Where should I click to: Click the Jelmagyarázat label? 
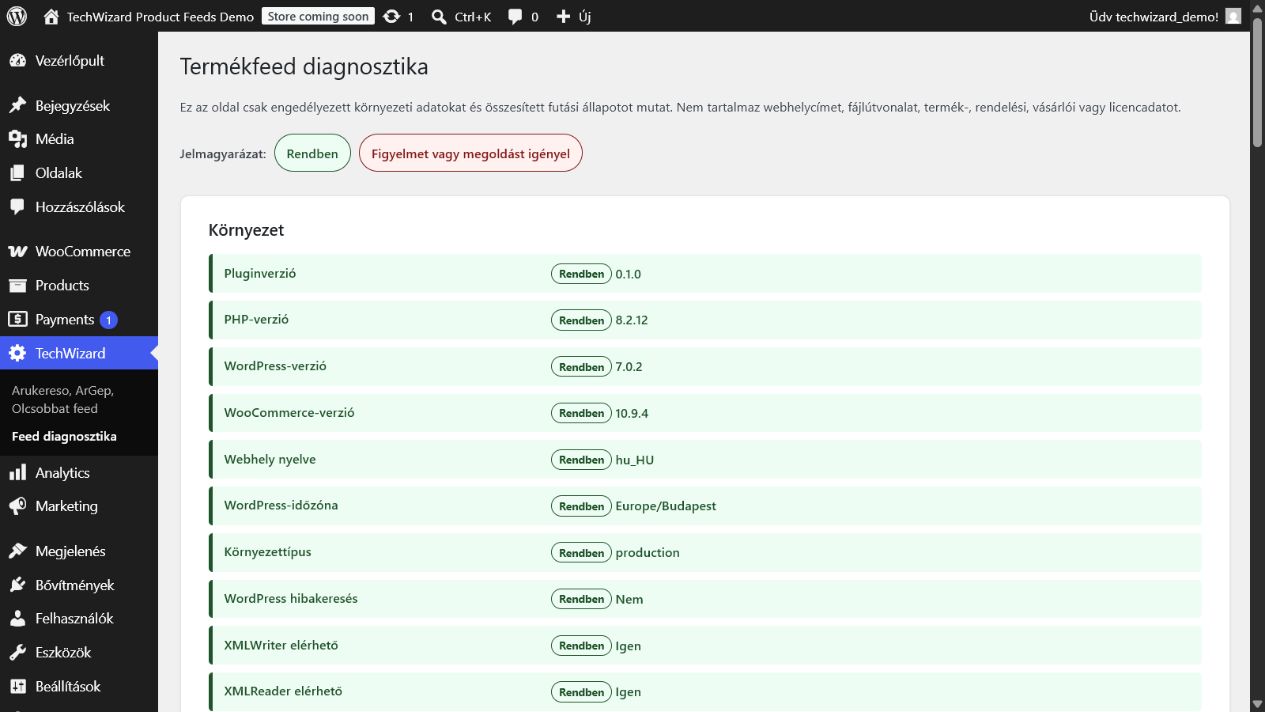click(x=223, y=154)
